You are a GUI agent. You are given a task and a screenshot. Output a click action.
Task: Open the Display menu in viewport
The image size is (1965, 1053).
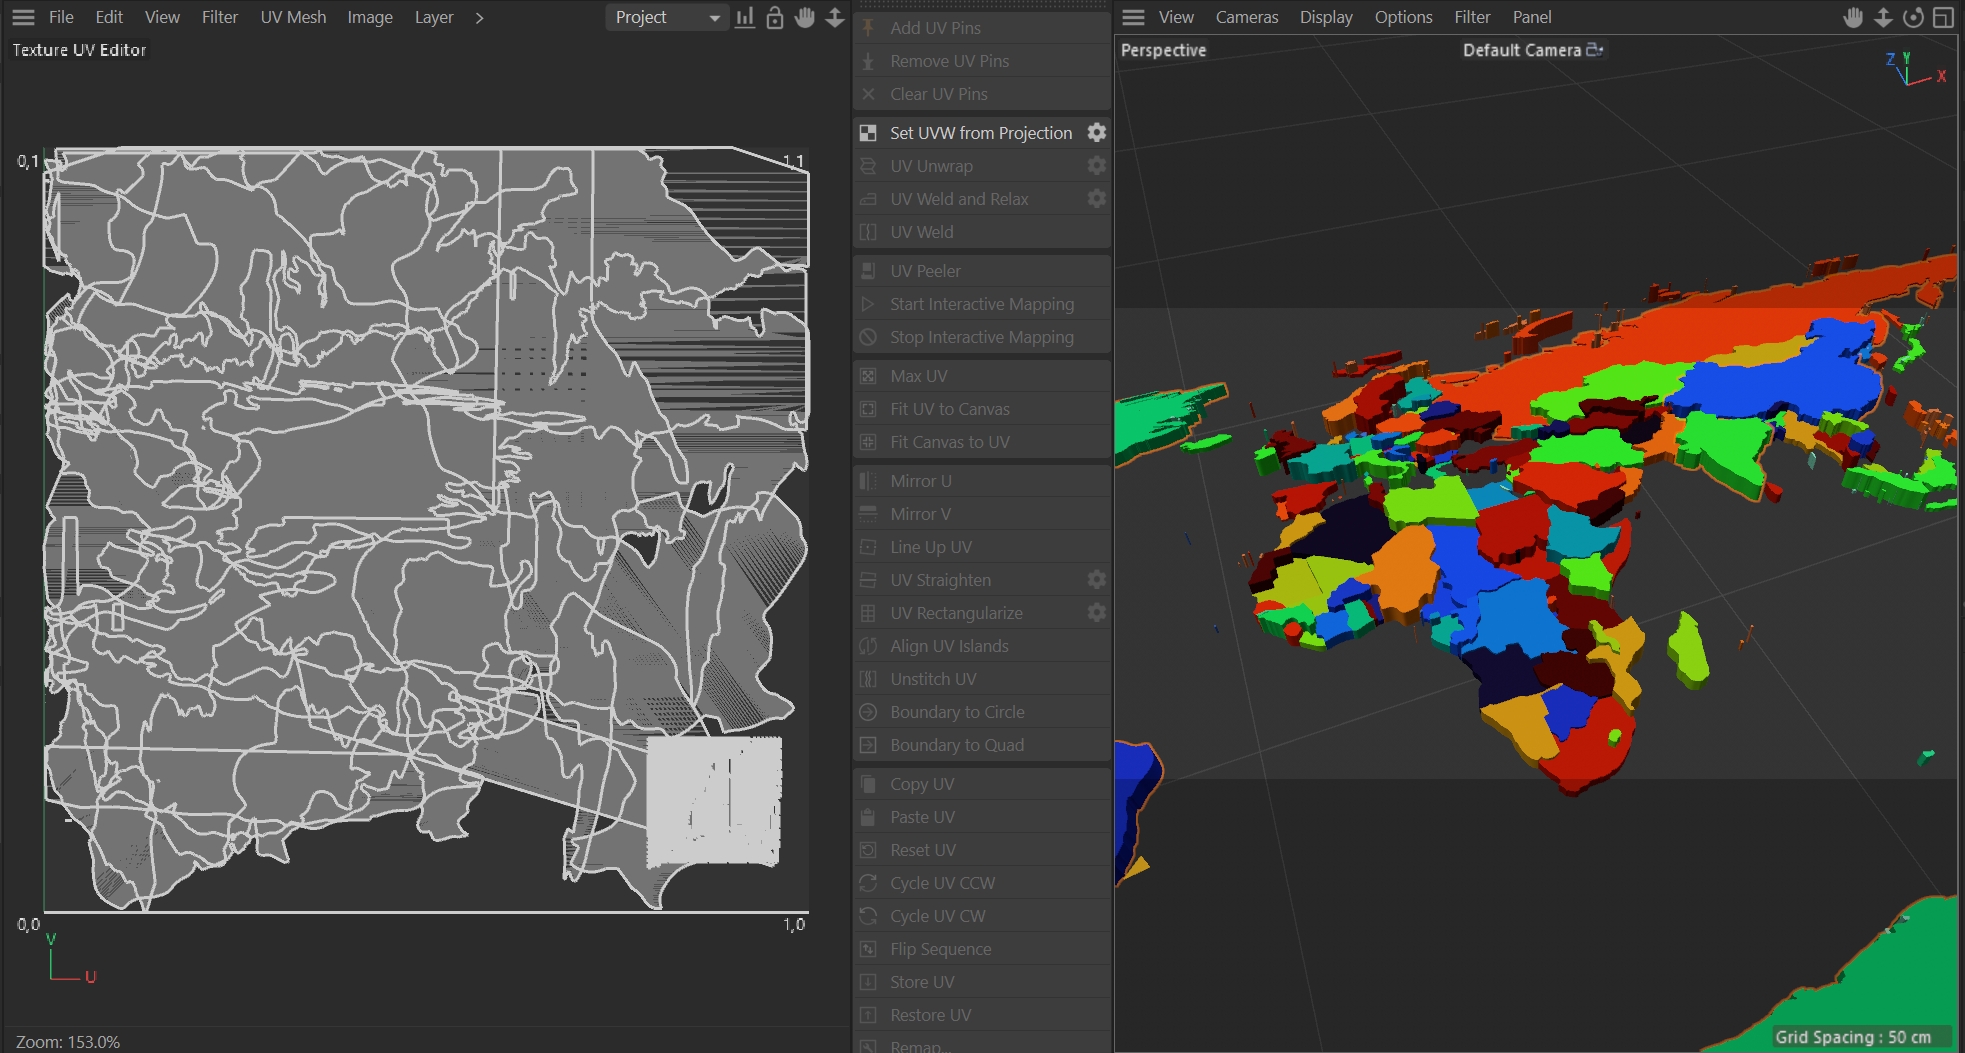coord(1326,17)
